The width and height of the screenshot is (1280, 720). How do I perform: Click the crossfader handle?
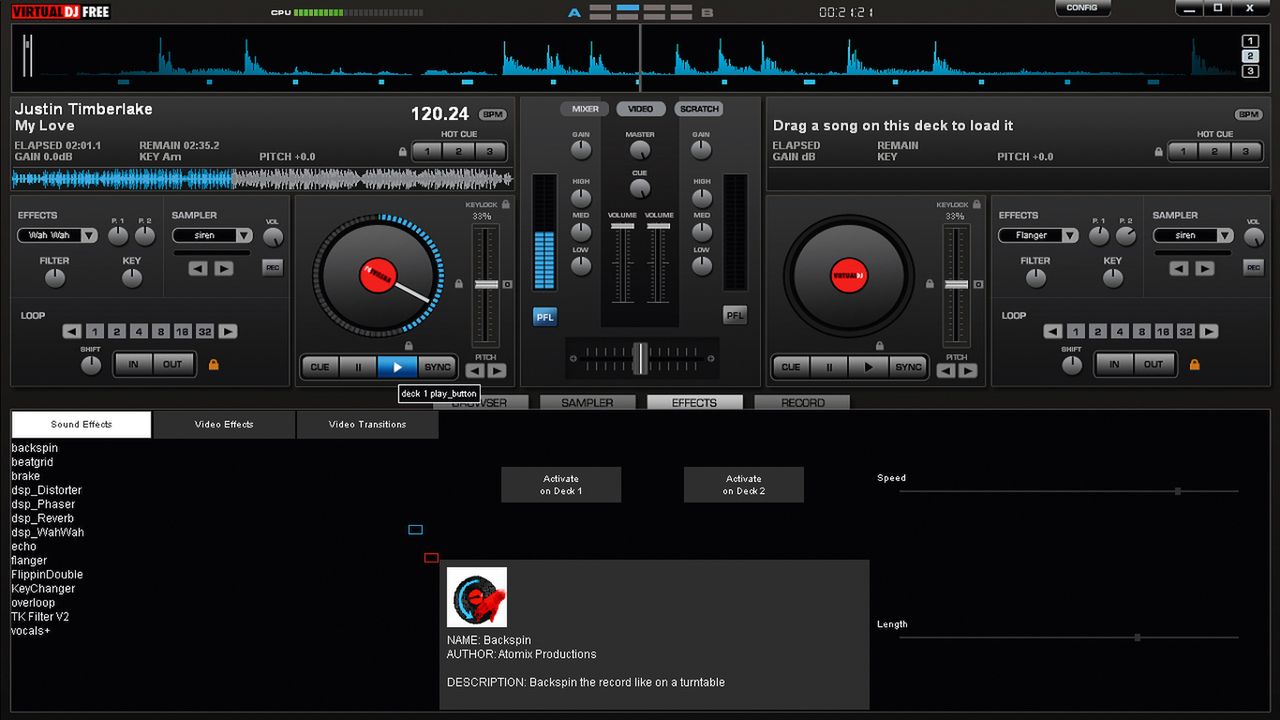(640, 357)
